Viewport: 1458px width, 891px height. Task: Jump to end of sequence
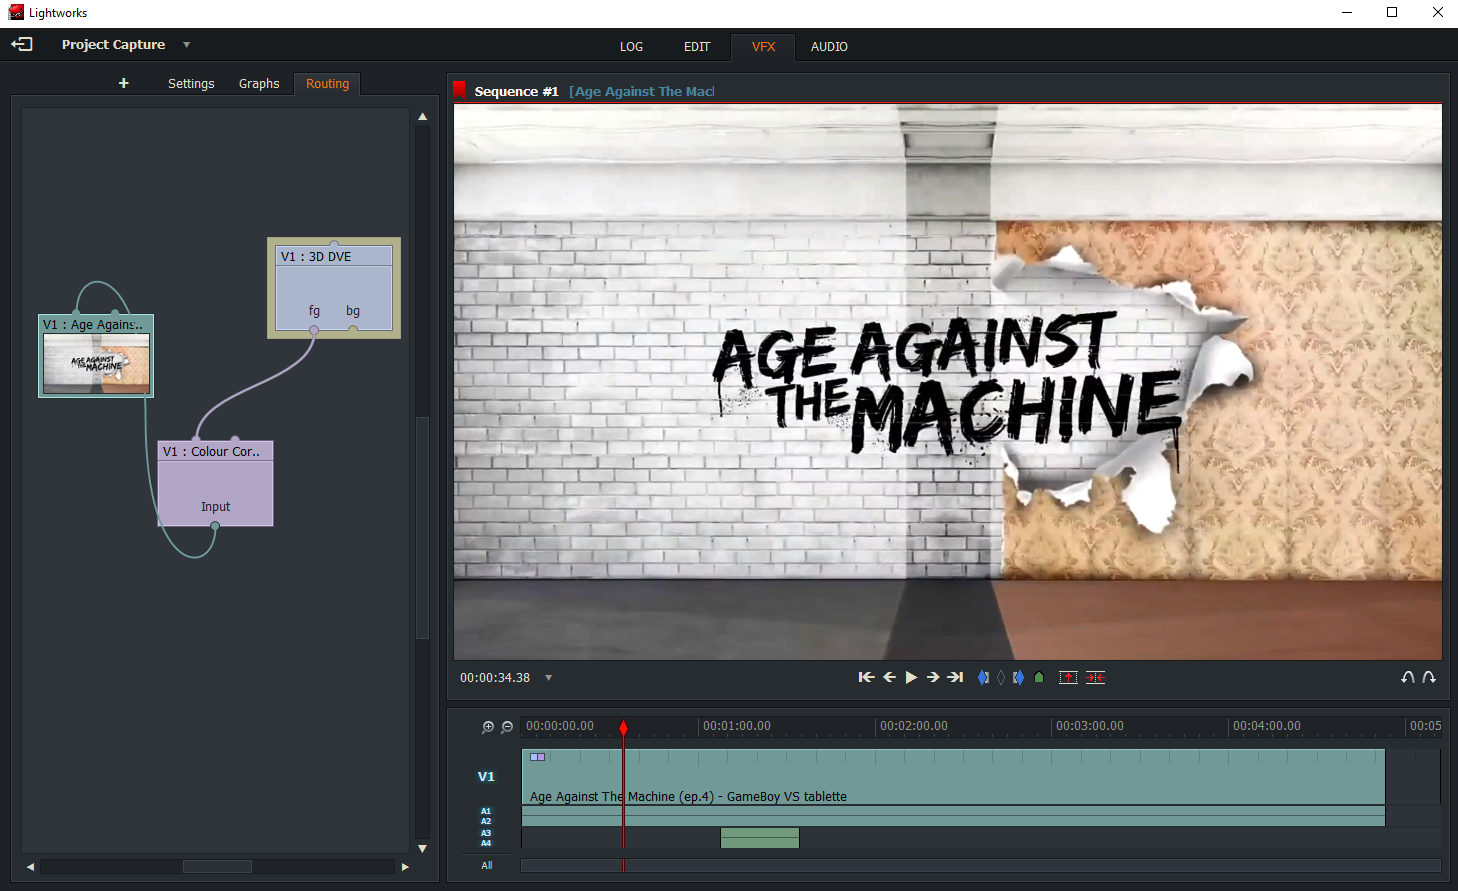(956, 678)
